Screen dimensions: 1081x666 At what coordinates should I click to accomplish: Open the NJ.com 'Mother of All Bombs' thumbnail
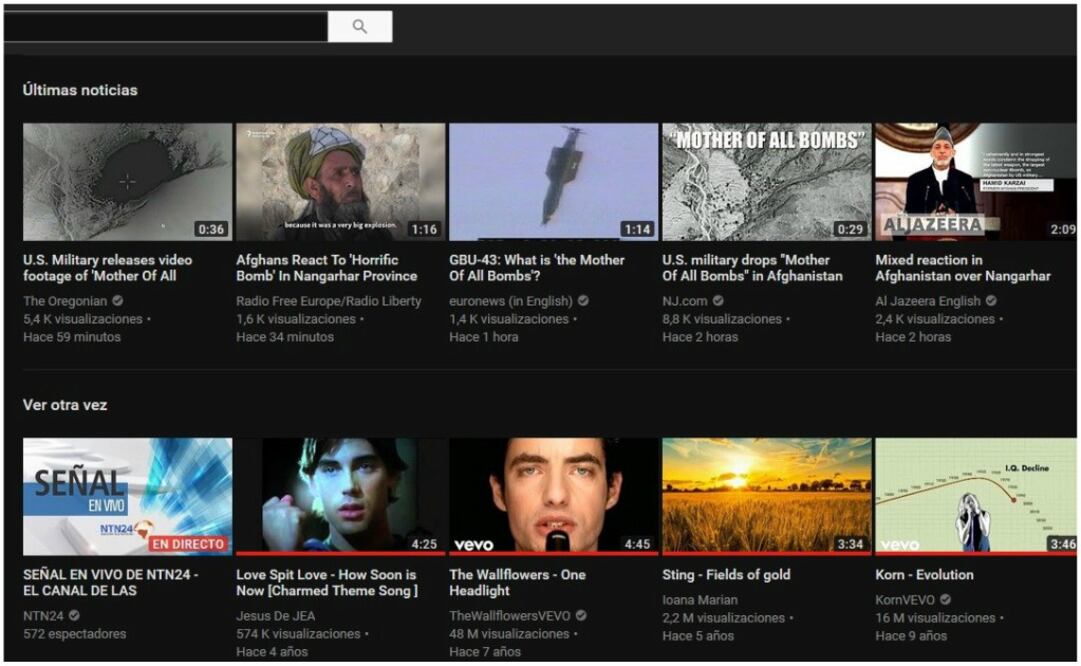click(766, 182)
